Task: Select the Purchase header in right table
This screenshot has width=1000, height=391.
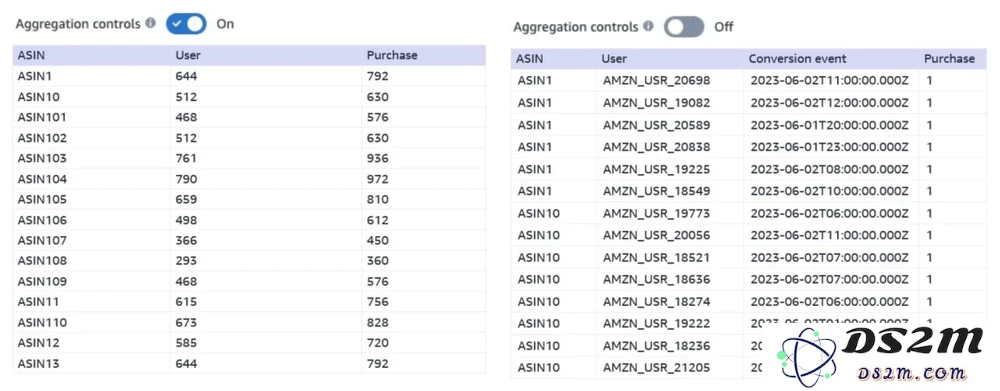Action: click(x=949, y=59)
